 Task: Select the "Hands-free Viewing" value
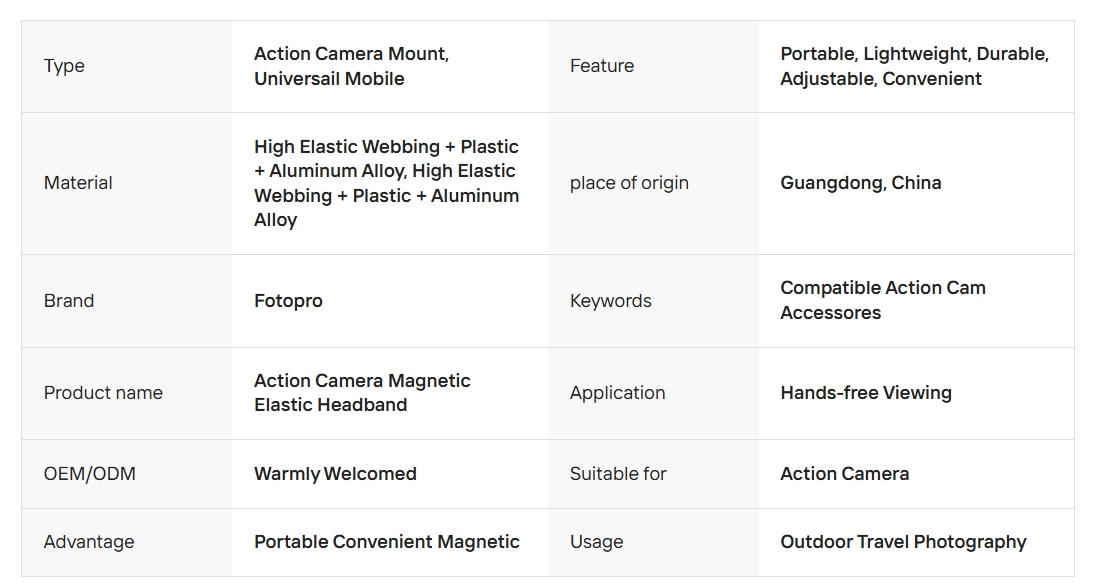coord(865,393)
